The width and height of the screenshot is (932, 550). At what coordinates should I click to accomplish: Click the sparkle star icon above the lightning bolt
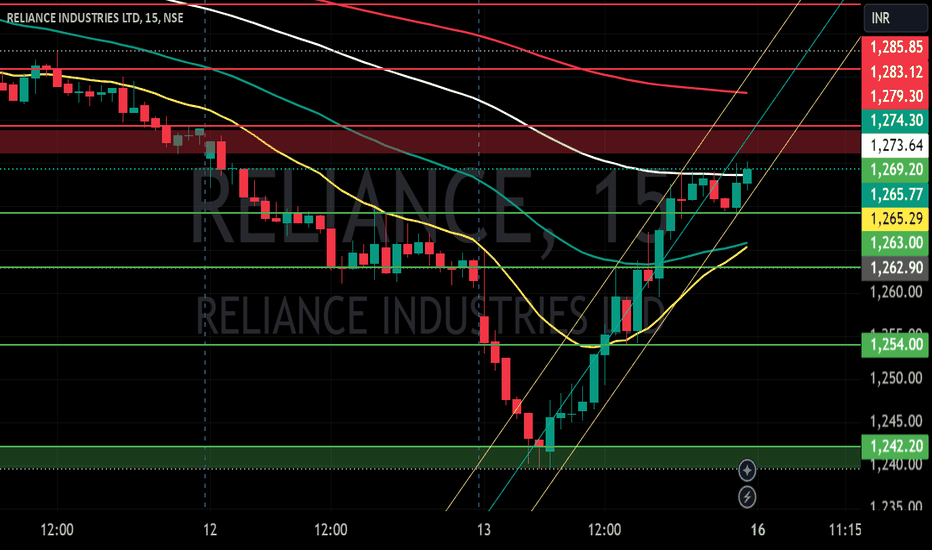747,470
